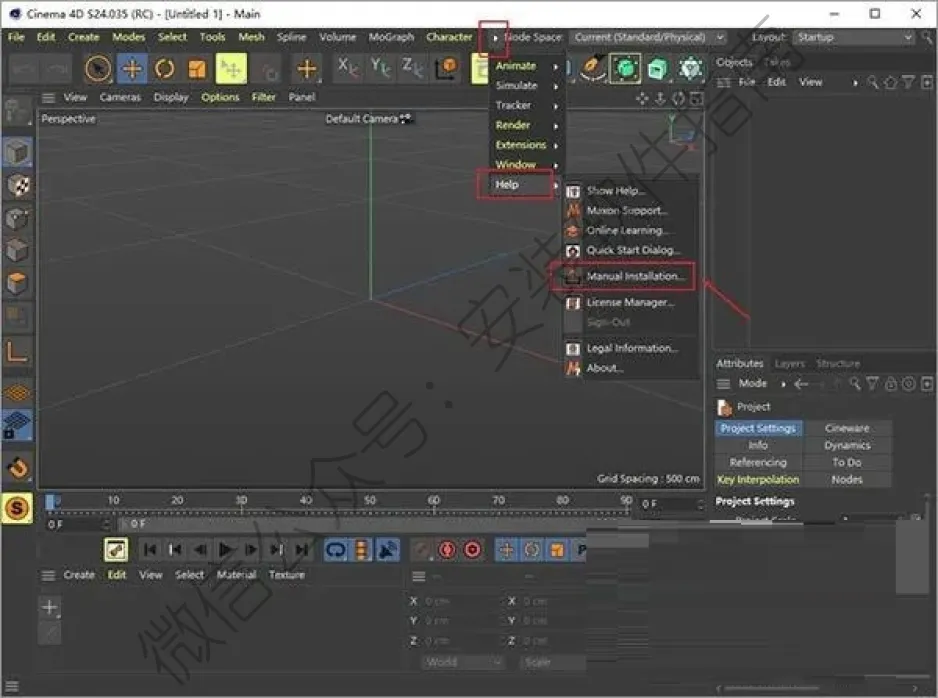Select Texture mode checkerboard icon
This screenshot has width=938, height=698.
coord(18,186)
